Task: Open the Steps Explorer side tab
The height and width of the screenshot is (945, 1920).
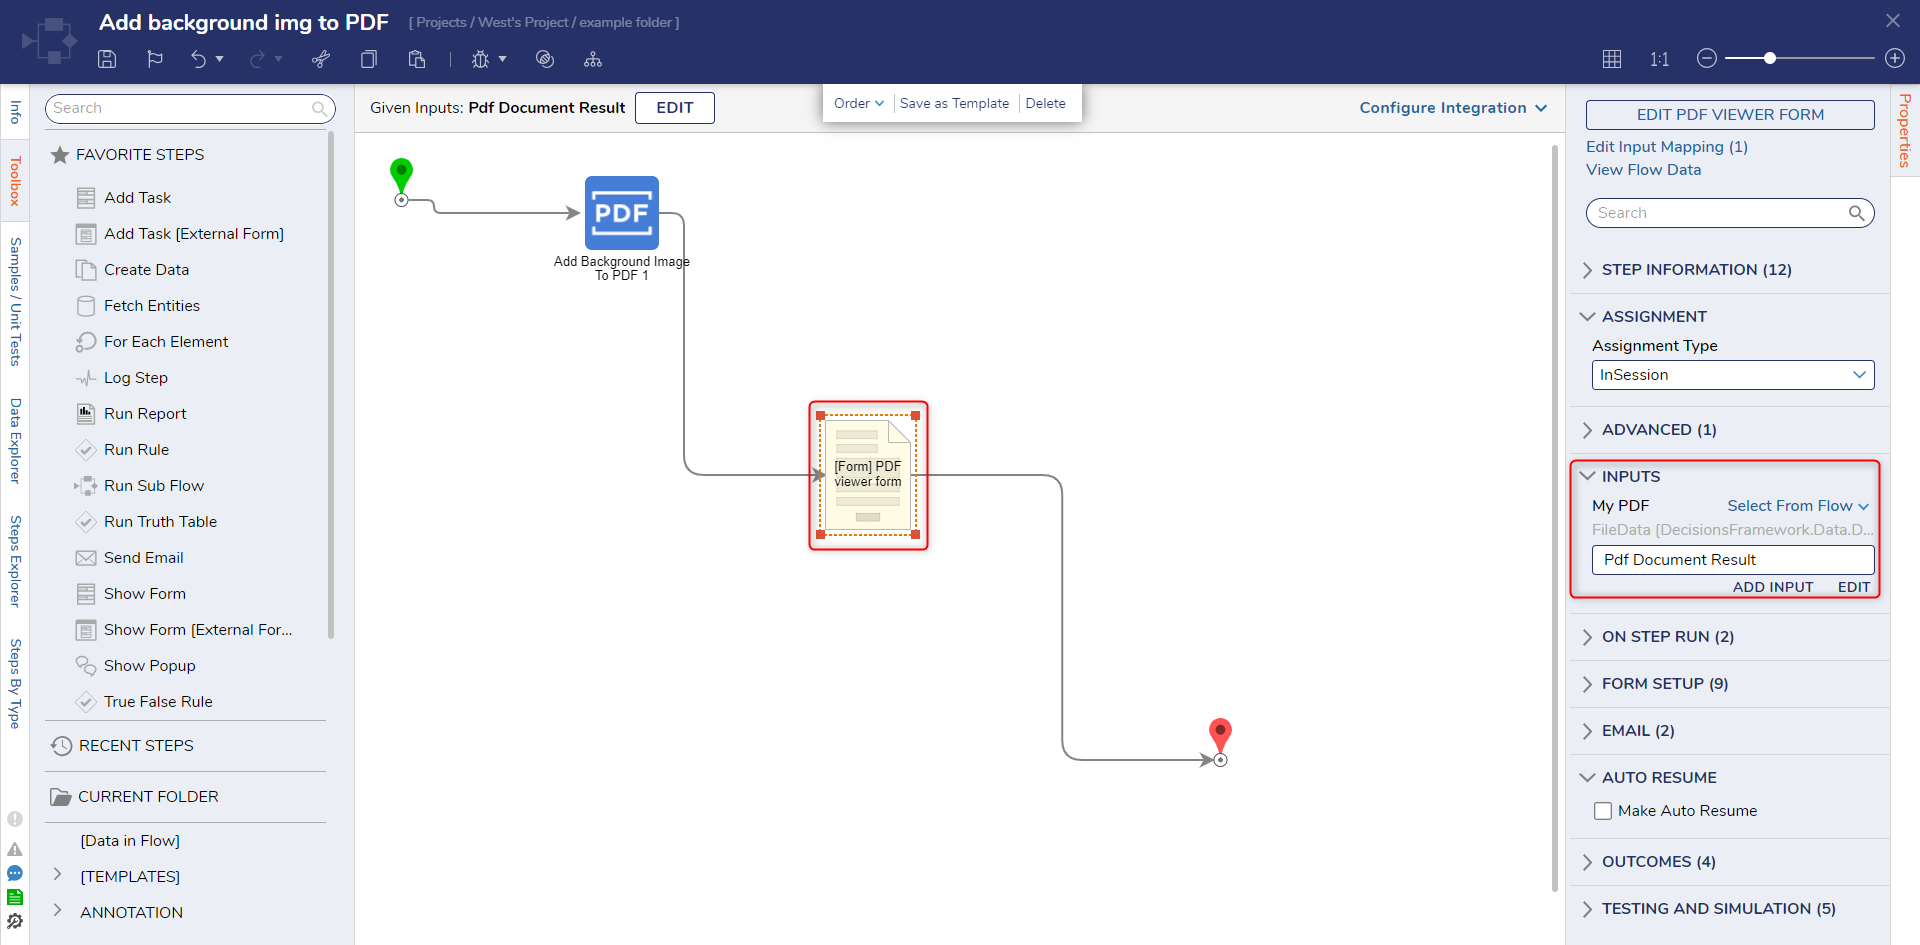Action: point(15,561)
